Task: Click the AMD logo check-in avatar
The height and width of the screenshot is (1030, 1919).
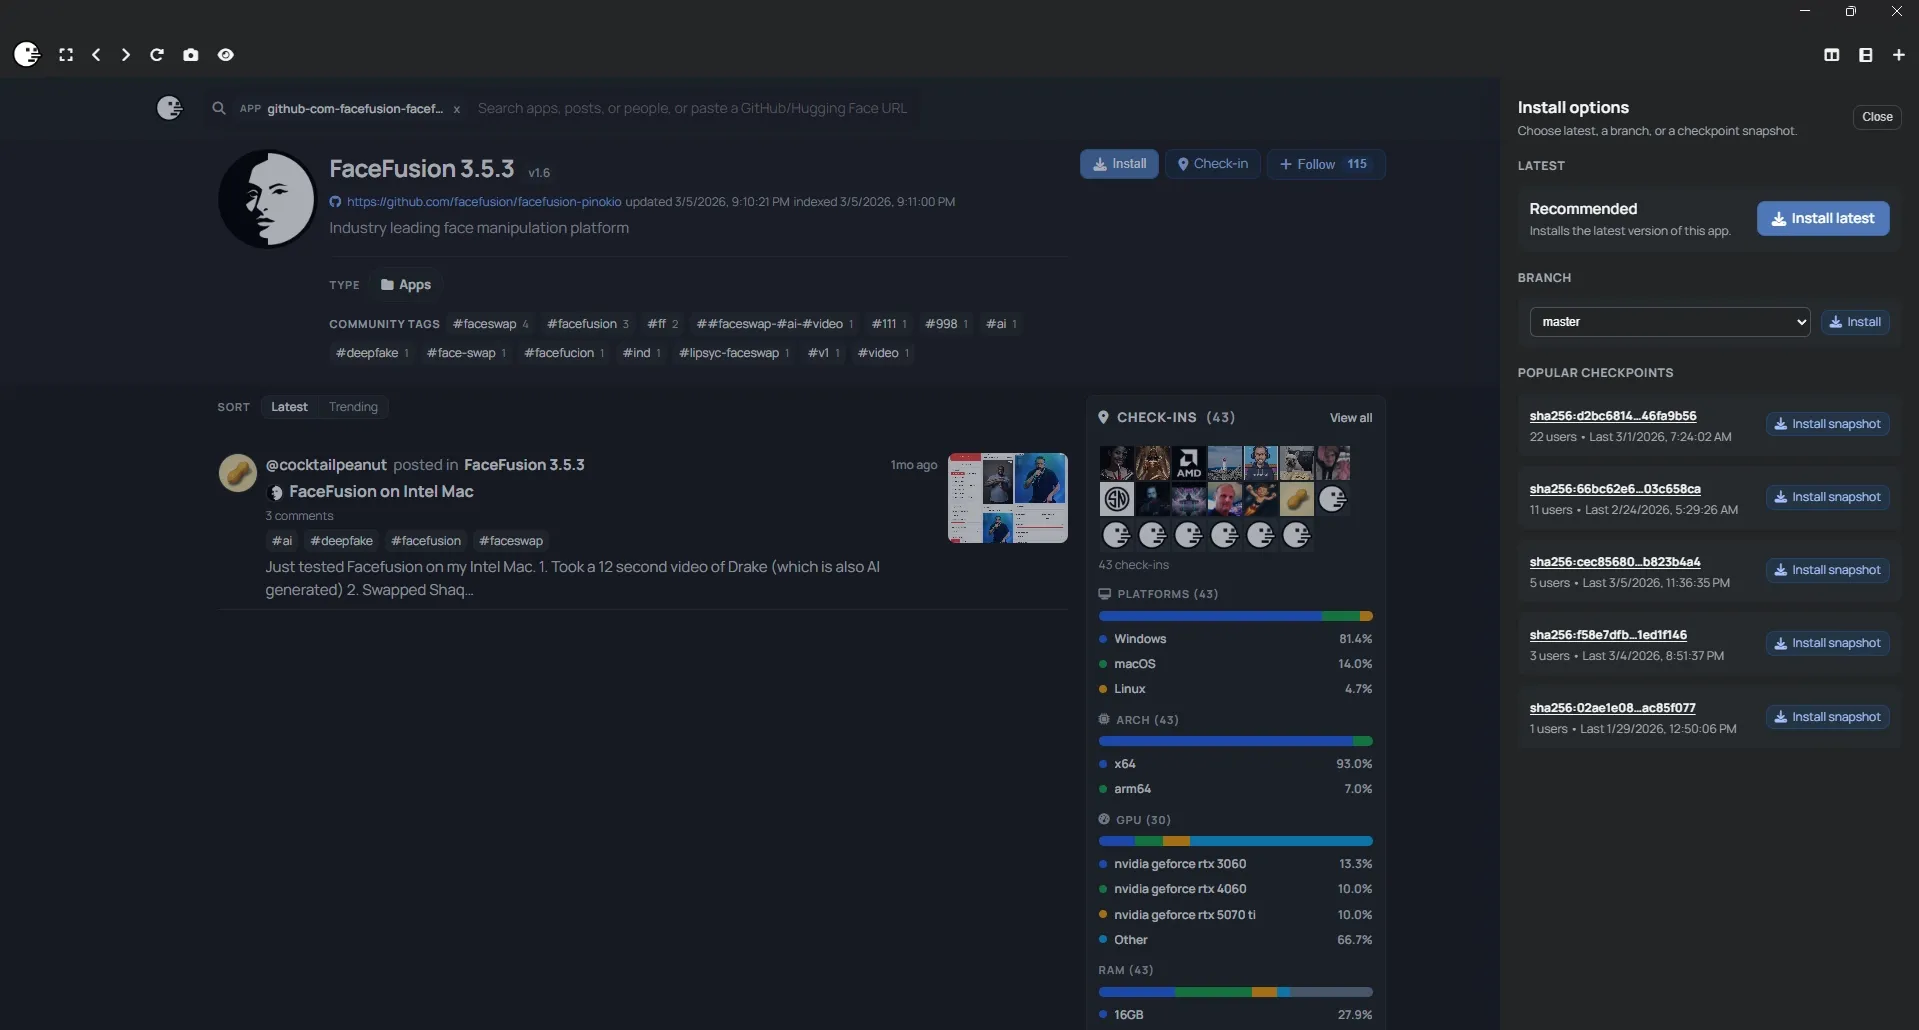Action: tap(1189, 463)
